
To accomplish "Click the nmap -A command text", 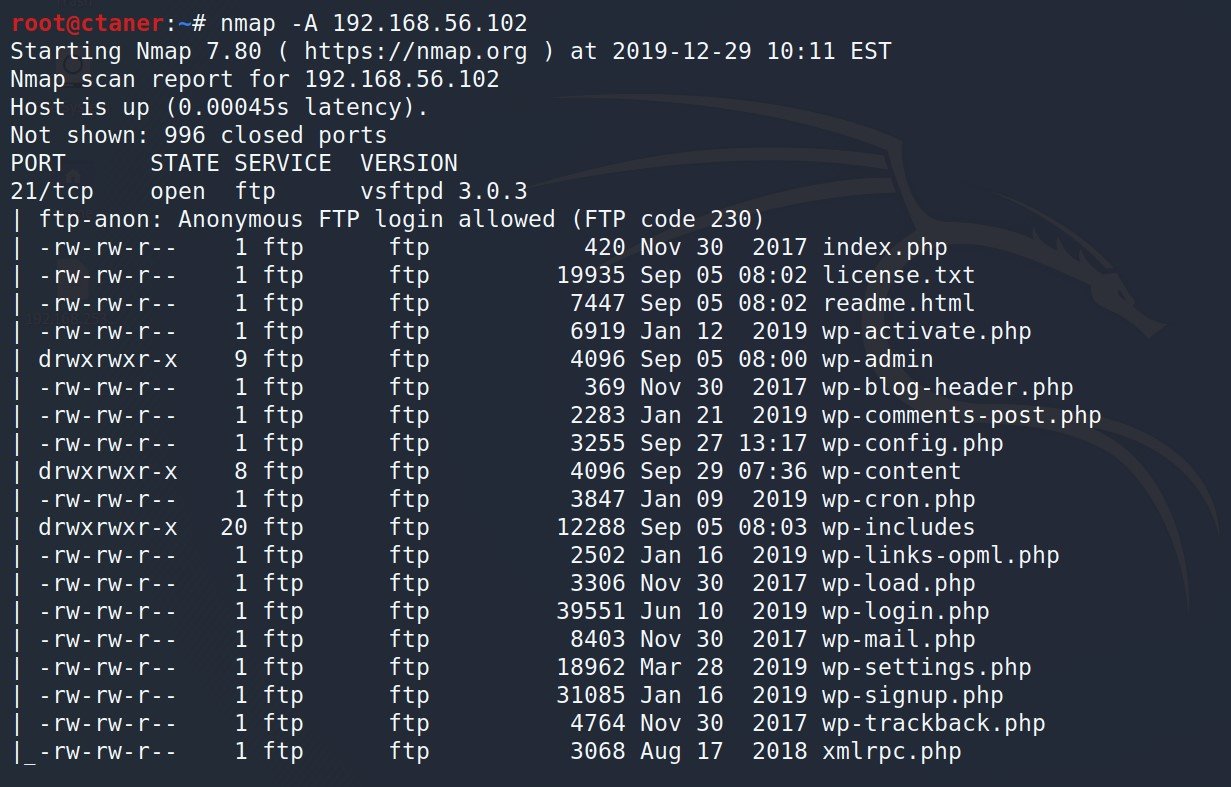I will point(269,22).
